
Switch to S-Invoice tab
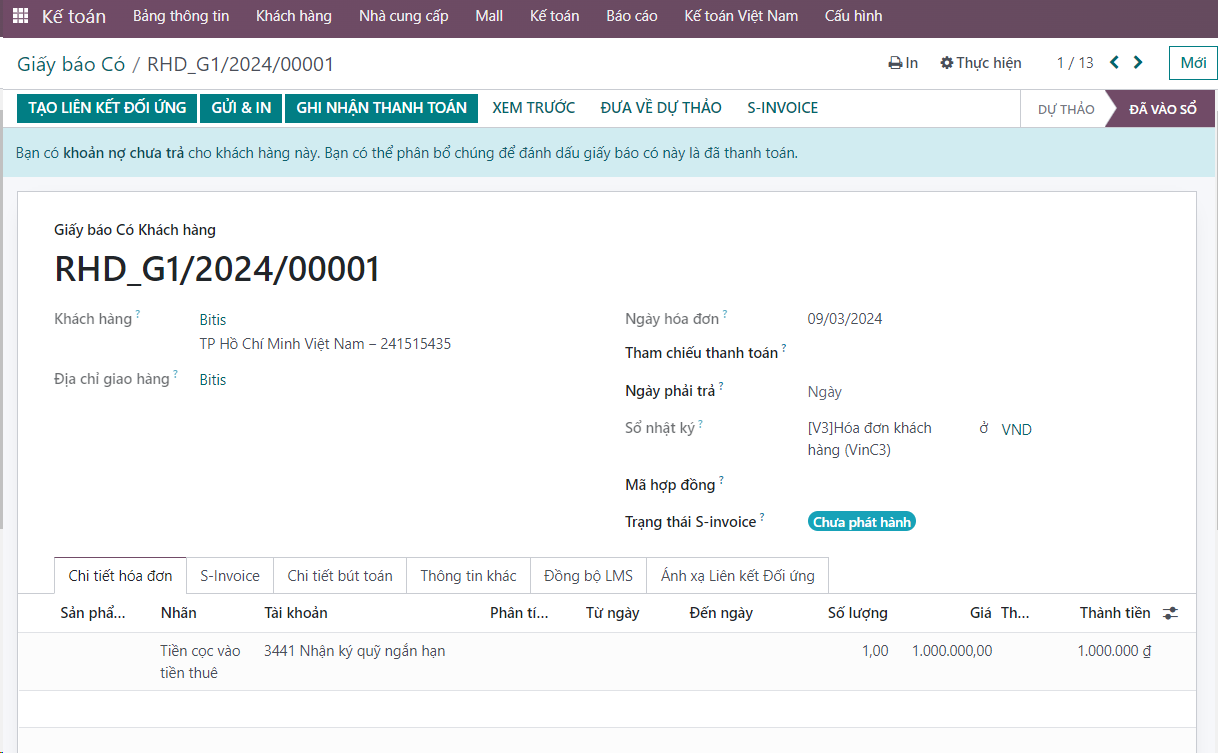click(x=230, y=575)
